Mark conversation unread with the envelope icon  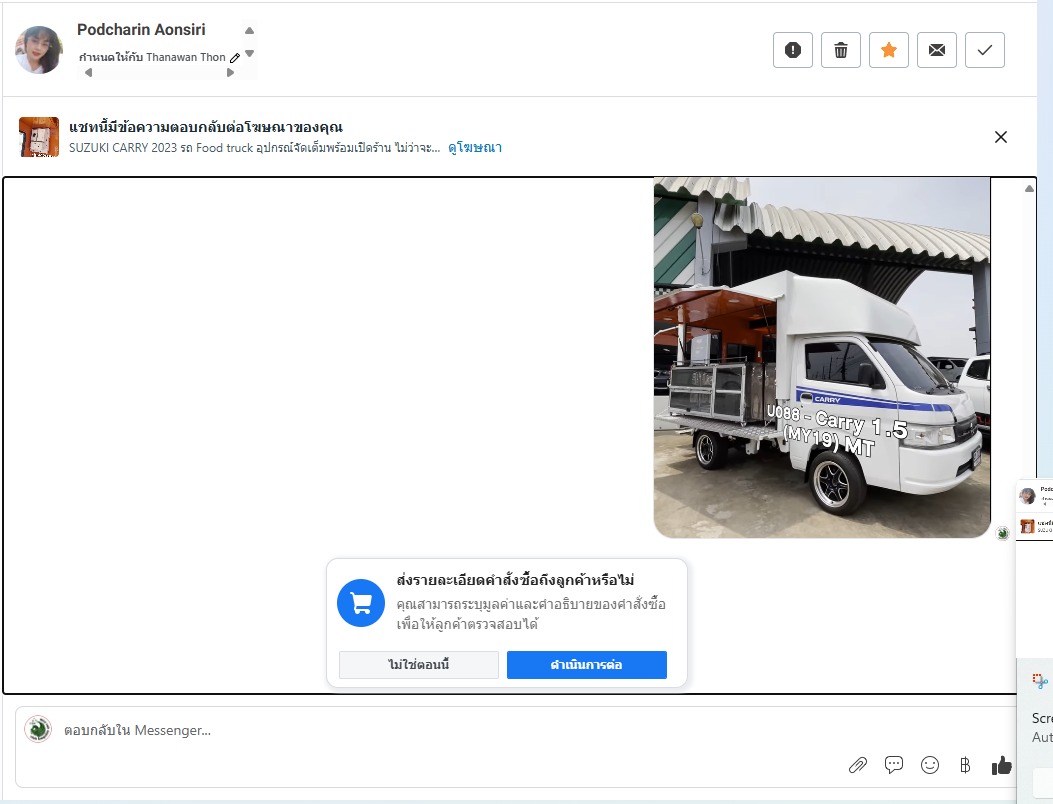[x=937, y=50]
